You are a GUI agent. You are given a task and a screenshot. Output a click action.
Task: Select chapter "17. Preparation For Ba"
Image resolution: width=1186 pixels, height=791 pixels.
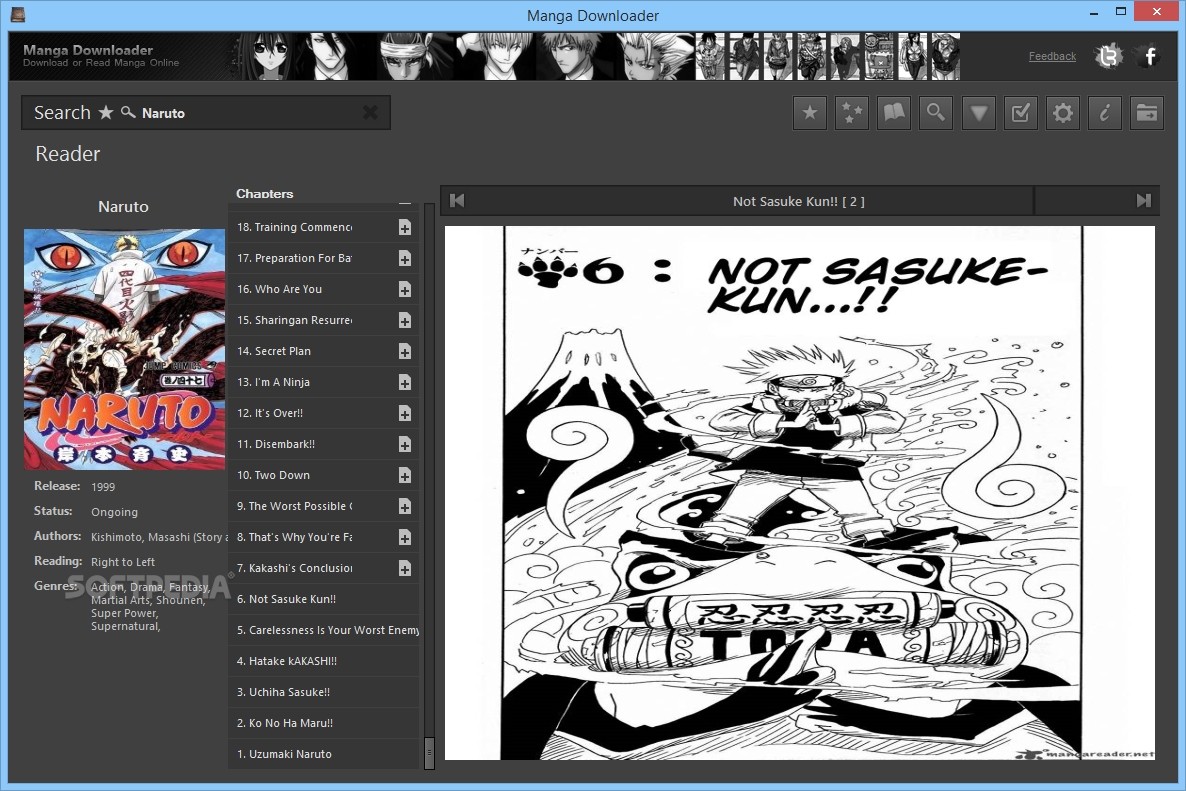point(324,258)
